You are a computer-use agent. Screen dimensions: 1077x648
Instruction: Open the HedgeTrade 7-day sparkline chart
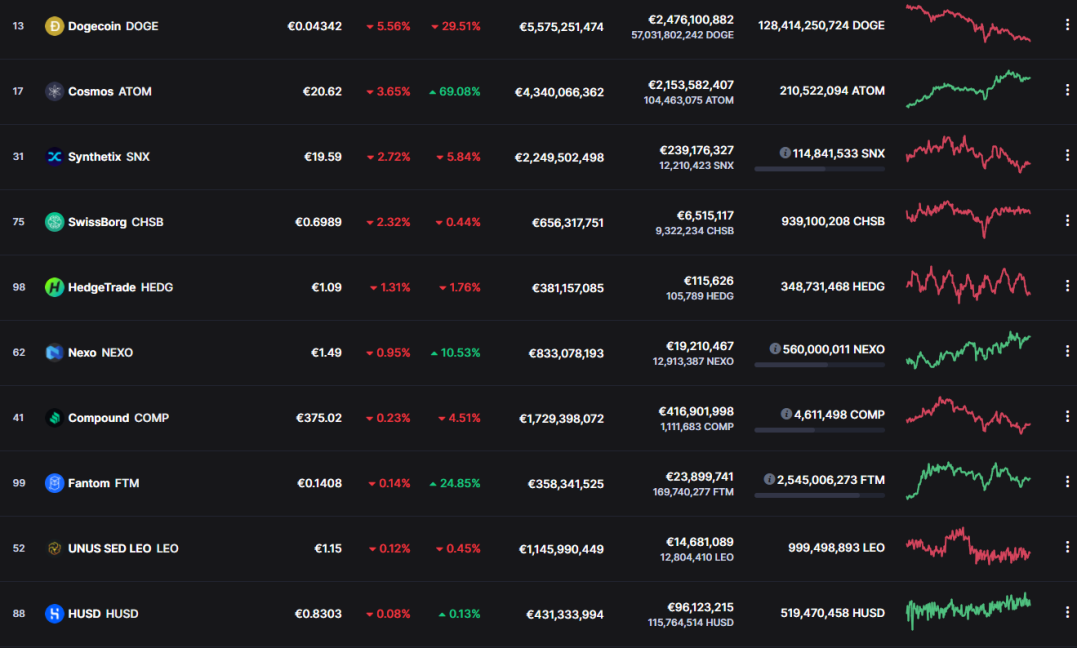tap(968, 285)
